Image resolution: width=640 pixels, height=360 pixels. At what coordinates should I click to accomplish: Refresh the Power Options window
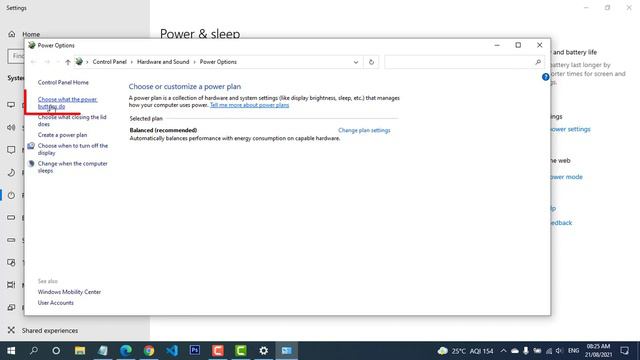click(x=371, y=62)
